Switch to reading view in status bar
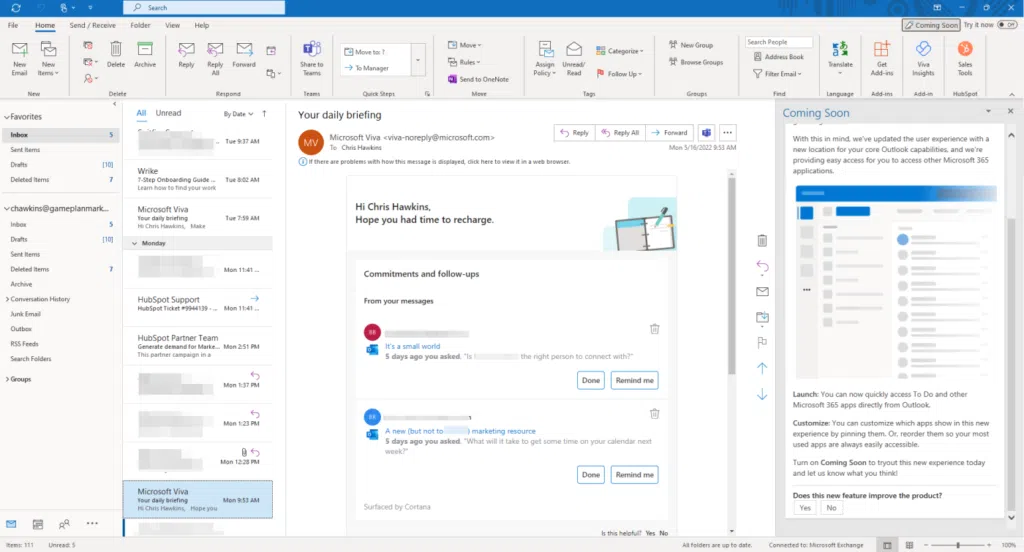This screenshot has height=552, width=1024. click(x=909, y=545)
